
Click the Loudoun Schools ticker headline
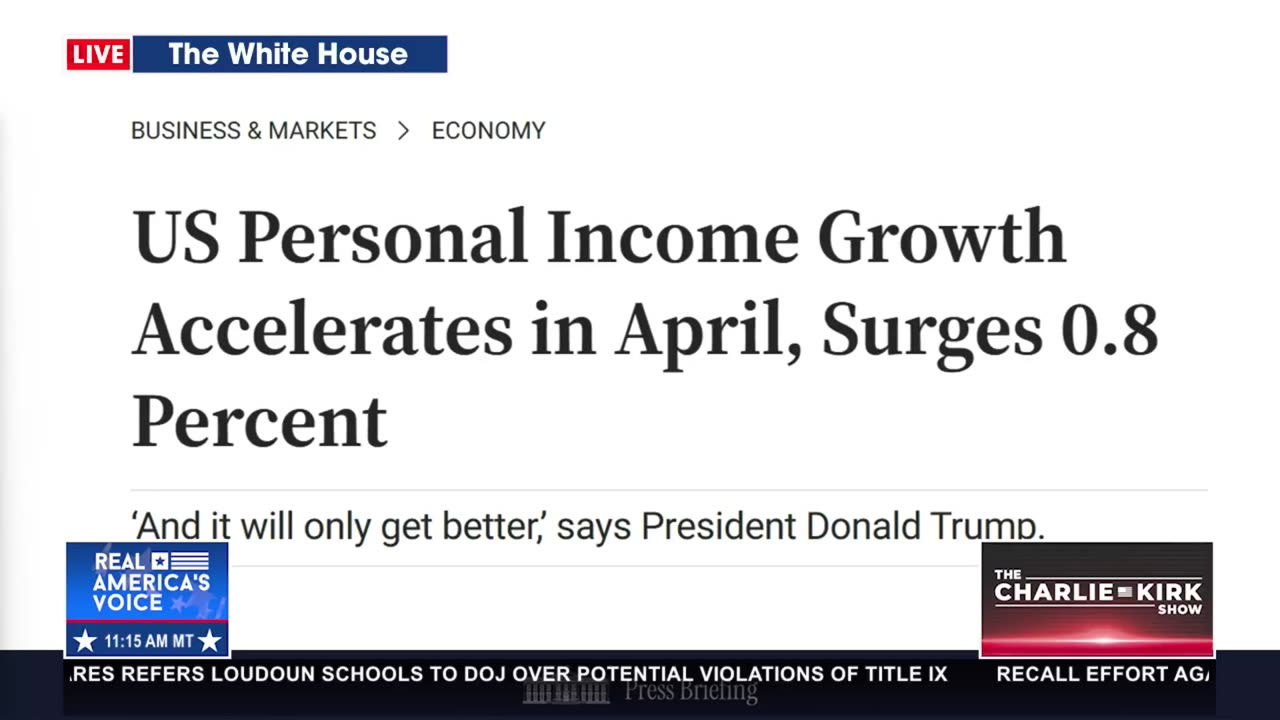click(x=510, y=674)
